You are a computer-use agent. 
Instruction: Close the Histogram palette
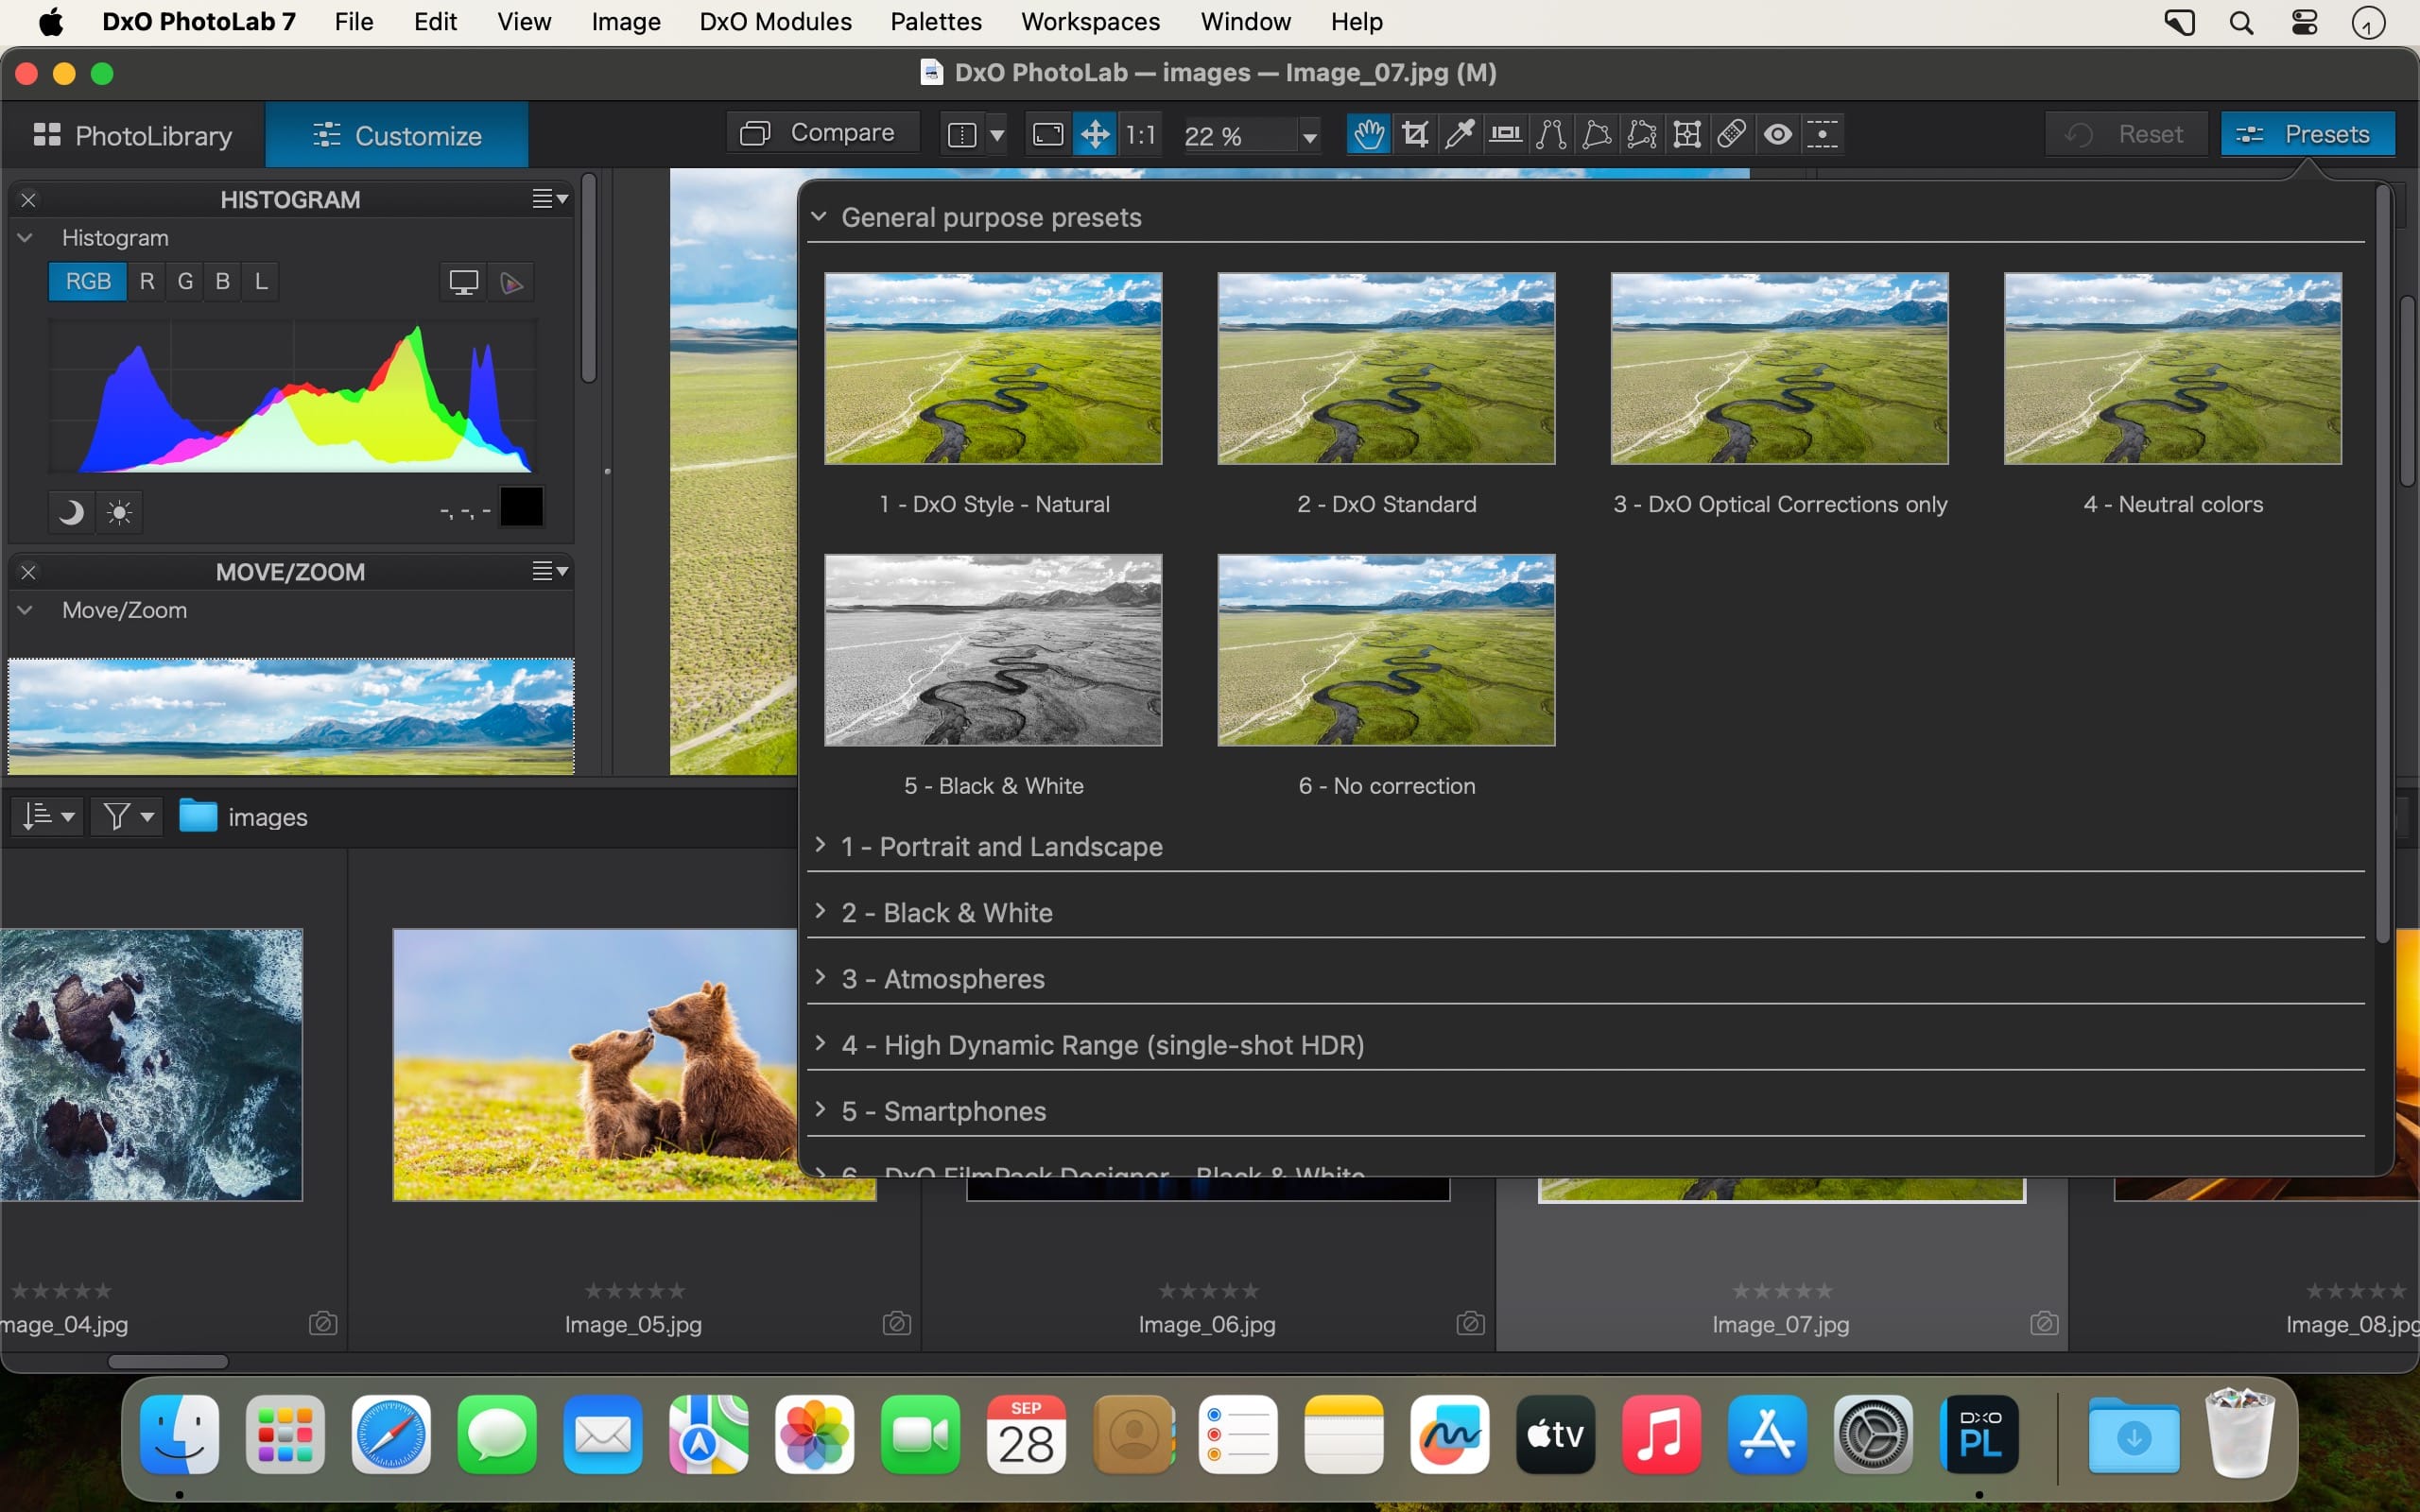(x=29, y=200)
